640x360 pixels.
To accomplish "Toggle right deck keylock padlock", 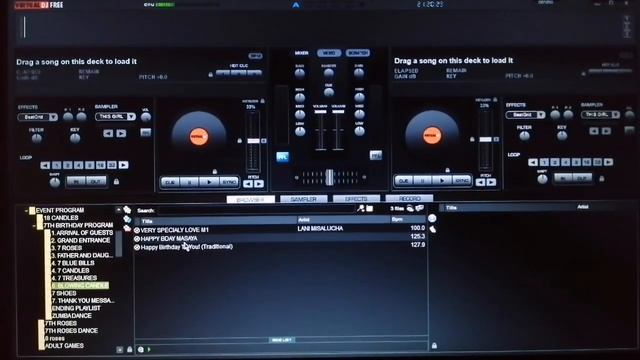I will coord(495,100).
